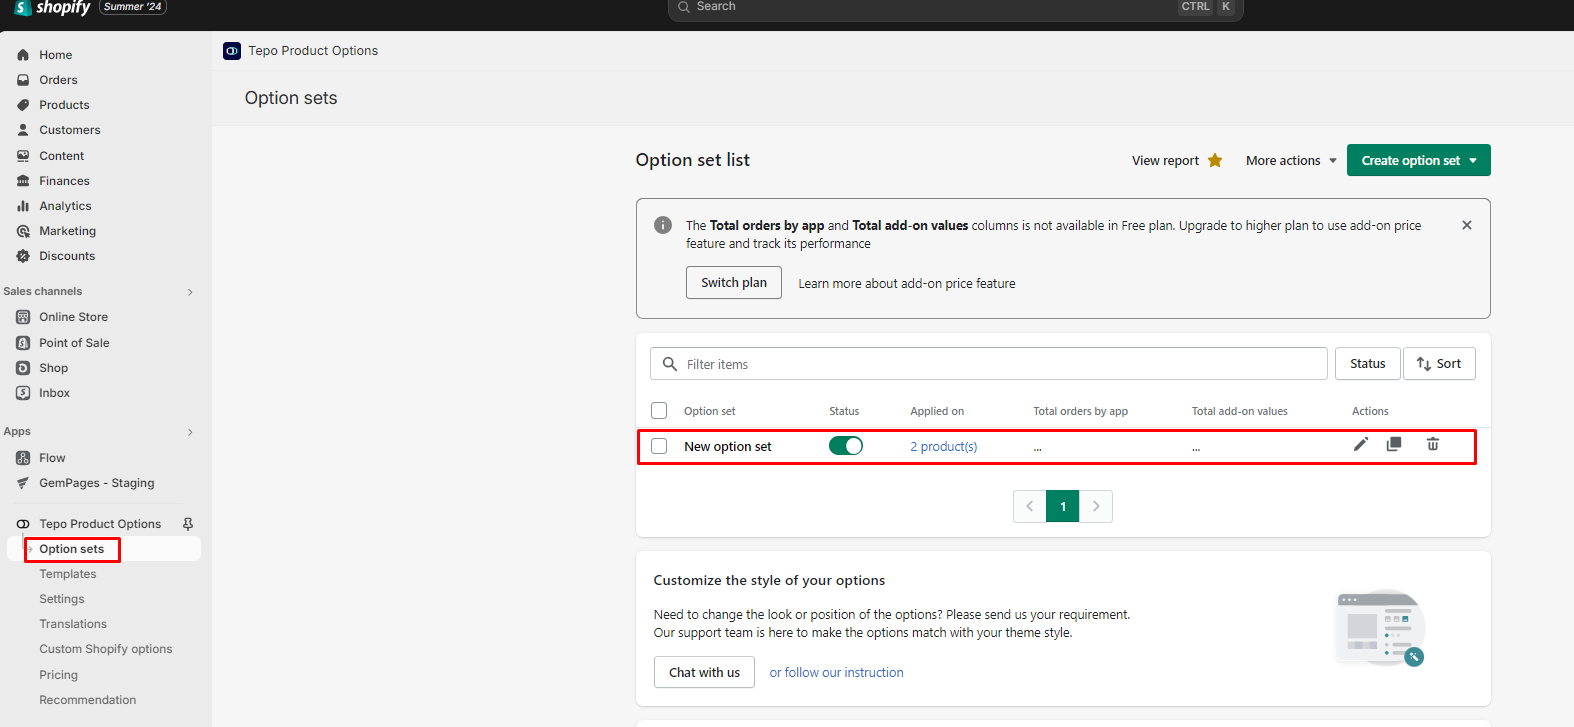Screen dimensions: 1574x727
Task: Open Templates in the Tepo submenu
Action: tap(68, 574)
